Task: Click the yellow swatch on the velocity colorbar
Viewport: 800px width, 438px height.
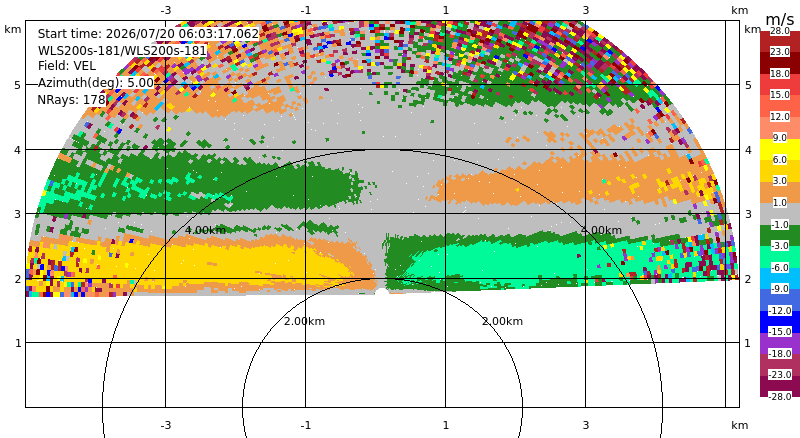Action: point(780,149)
